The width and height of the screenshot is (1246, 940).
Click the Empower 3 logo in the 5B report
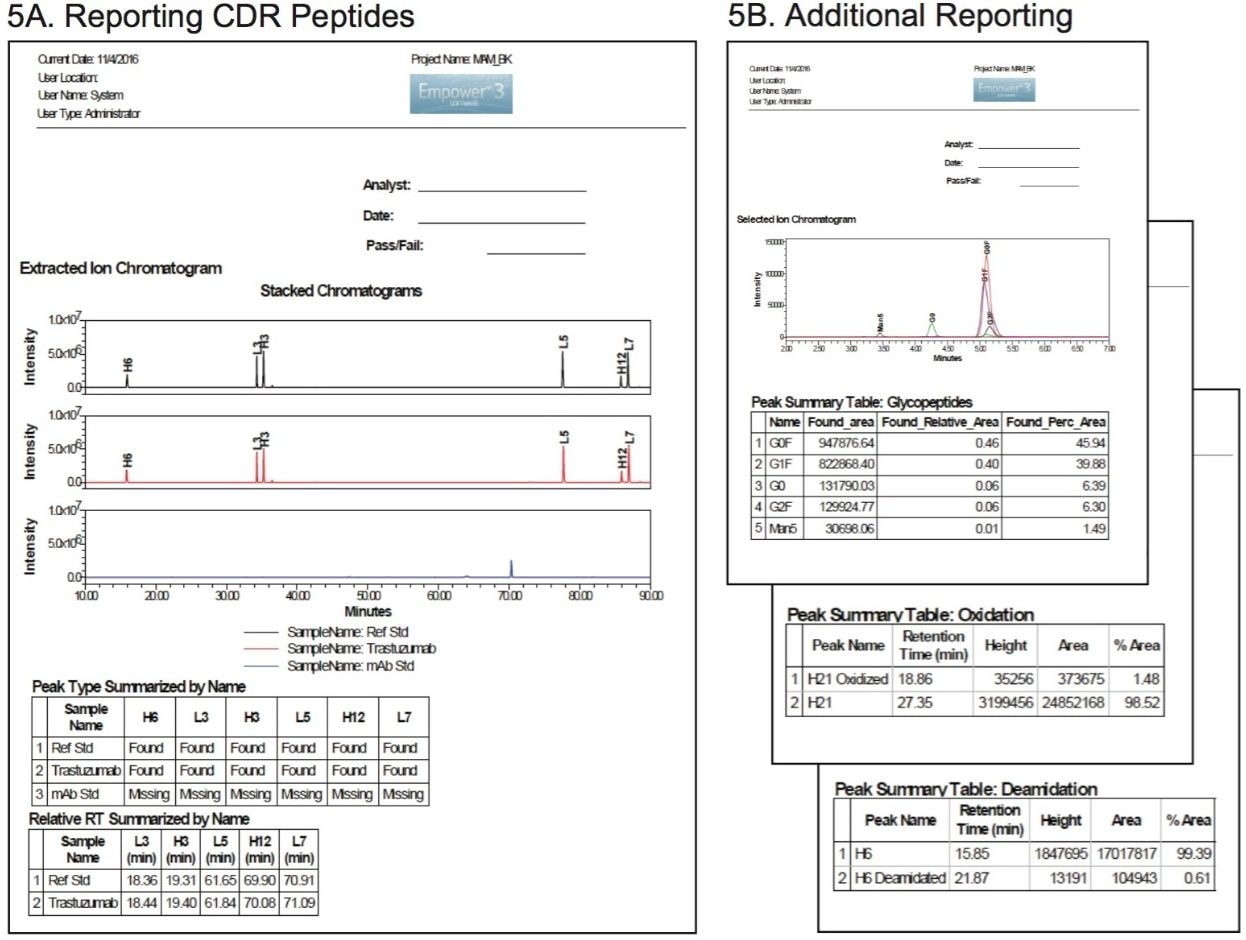(x=1004, y=89)
